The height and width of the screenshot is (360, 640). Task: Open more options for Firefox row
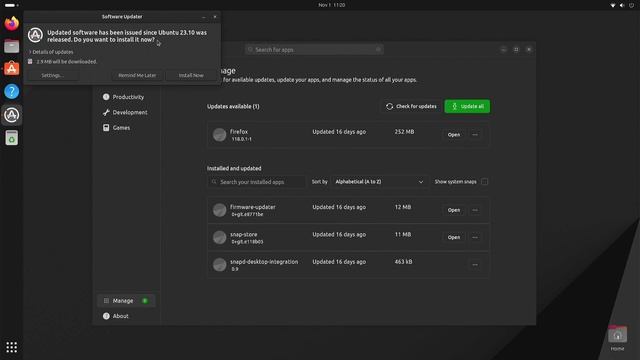pos(475,135)
